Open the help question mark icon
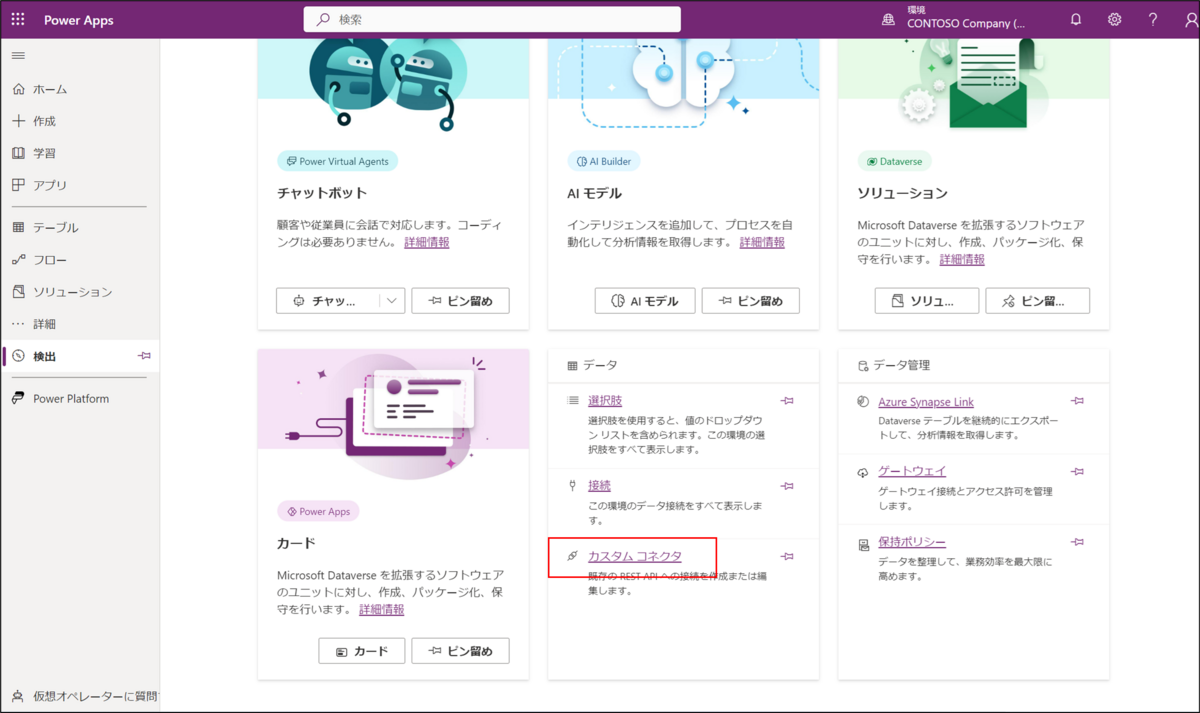This screenshot has width=1200, height=713. 1153,20
